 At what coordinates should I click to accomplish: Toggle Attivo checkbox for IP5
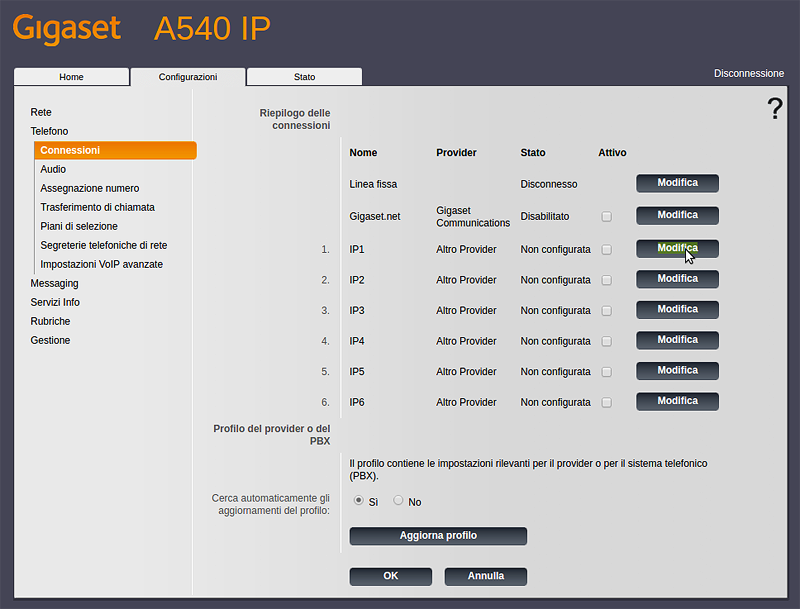point(607,372)
